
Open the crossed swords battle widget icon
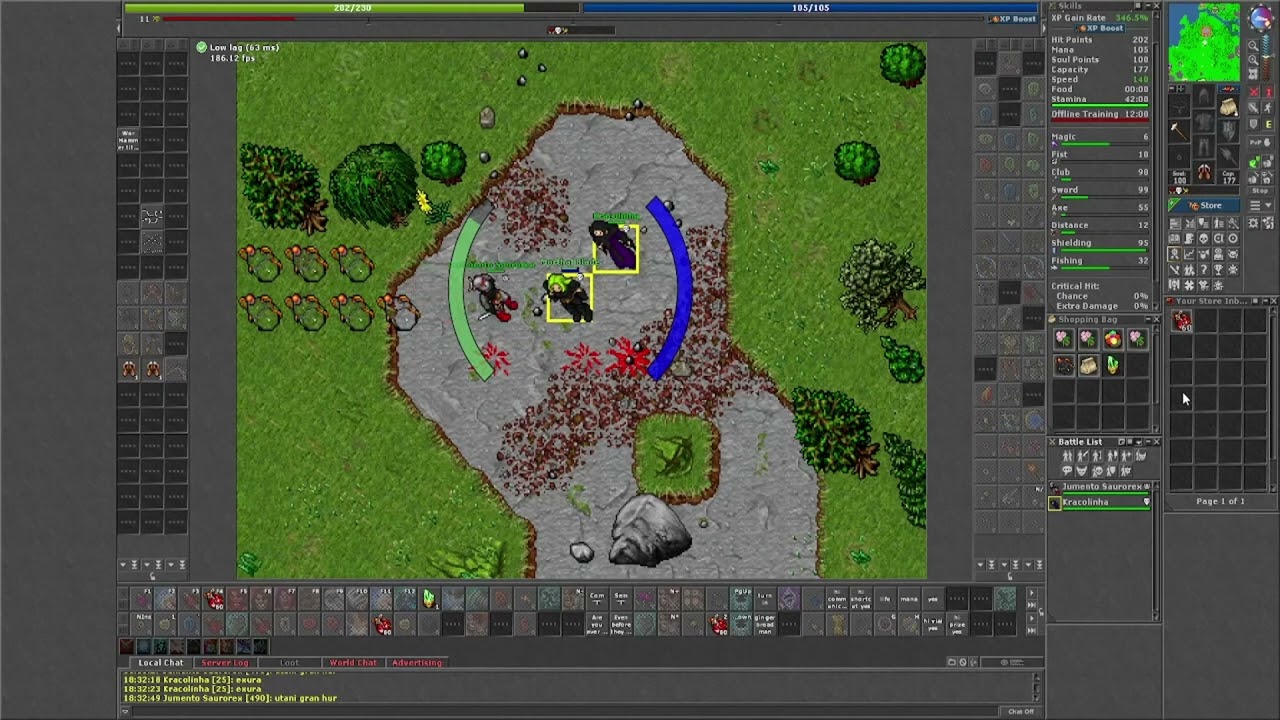1189,223
